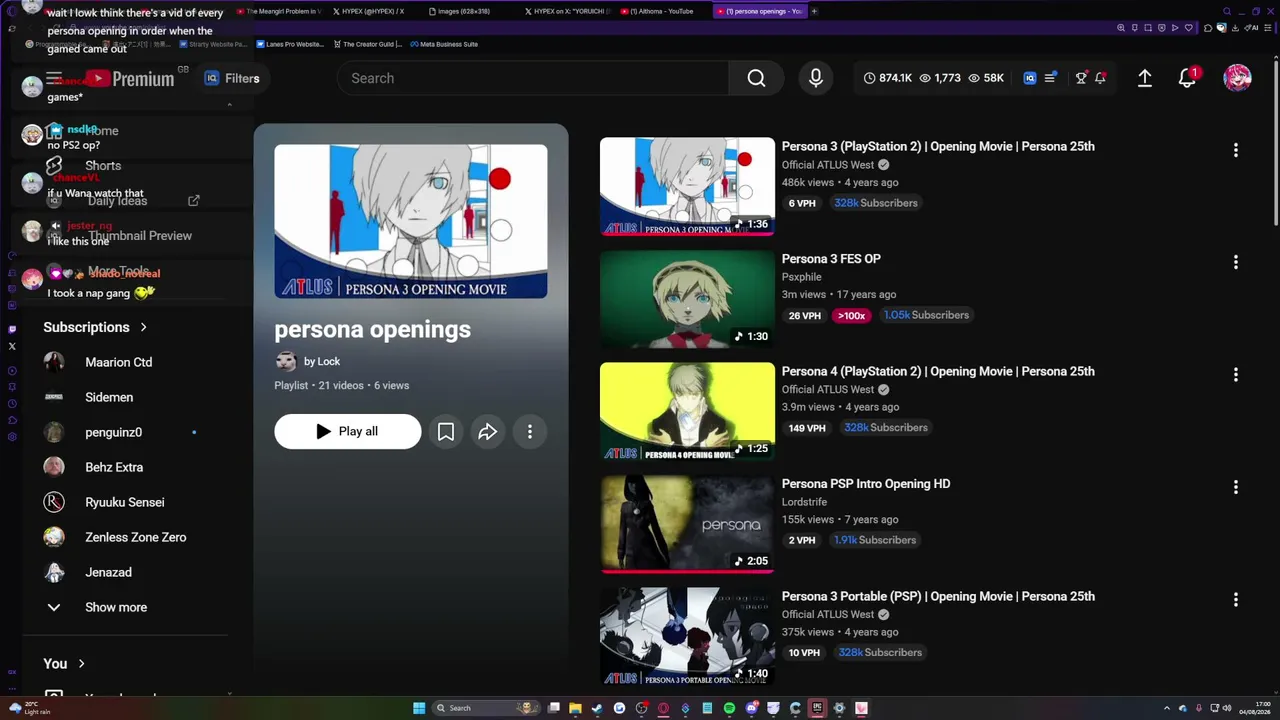Open options menu for Persona 4 opening video
The width and height of the screenshot is (1280, 720).
[x=1236, y=374]
